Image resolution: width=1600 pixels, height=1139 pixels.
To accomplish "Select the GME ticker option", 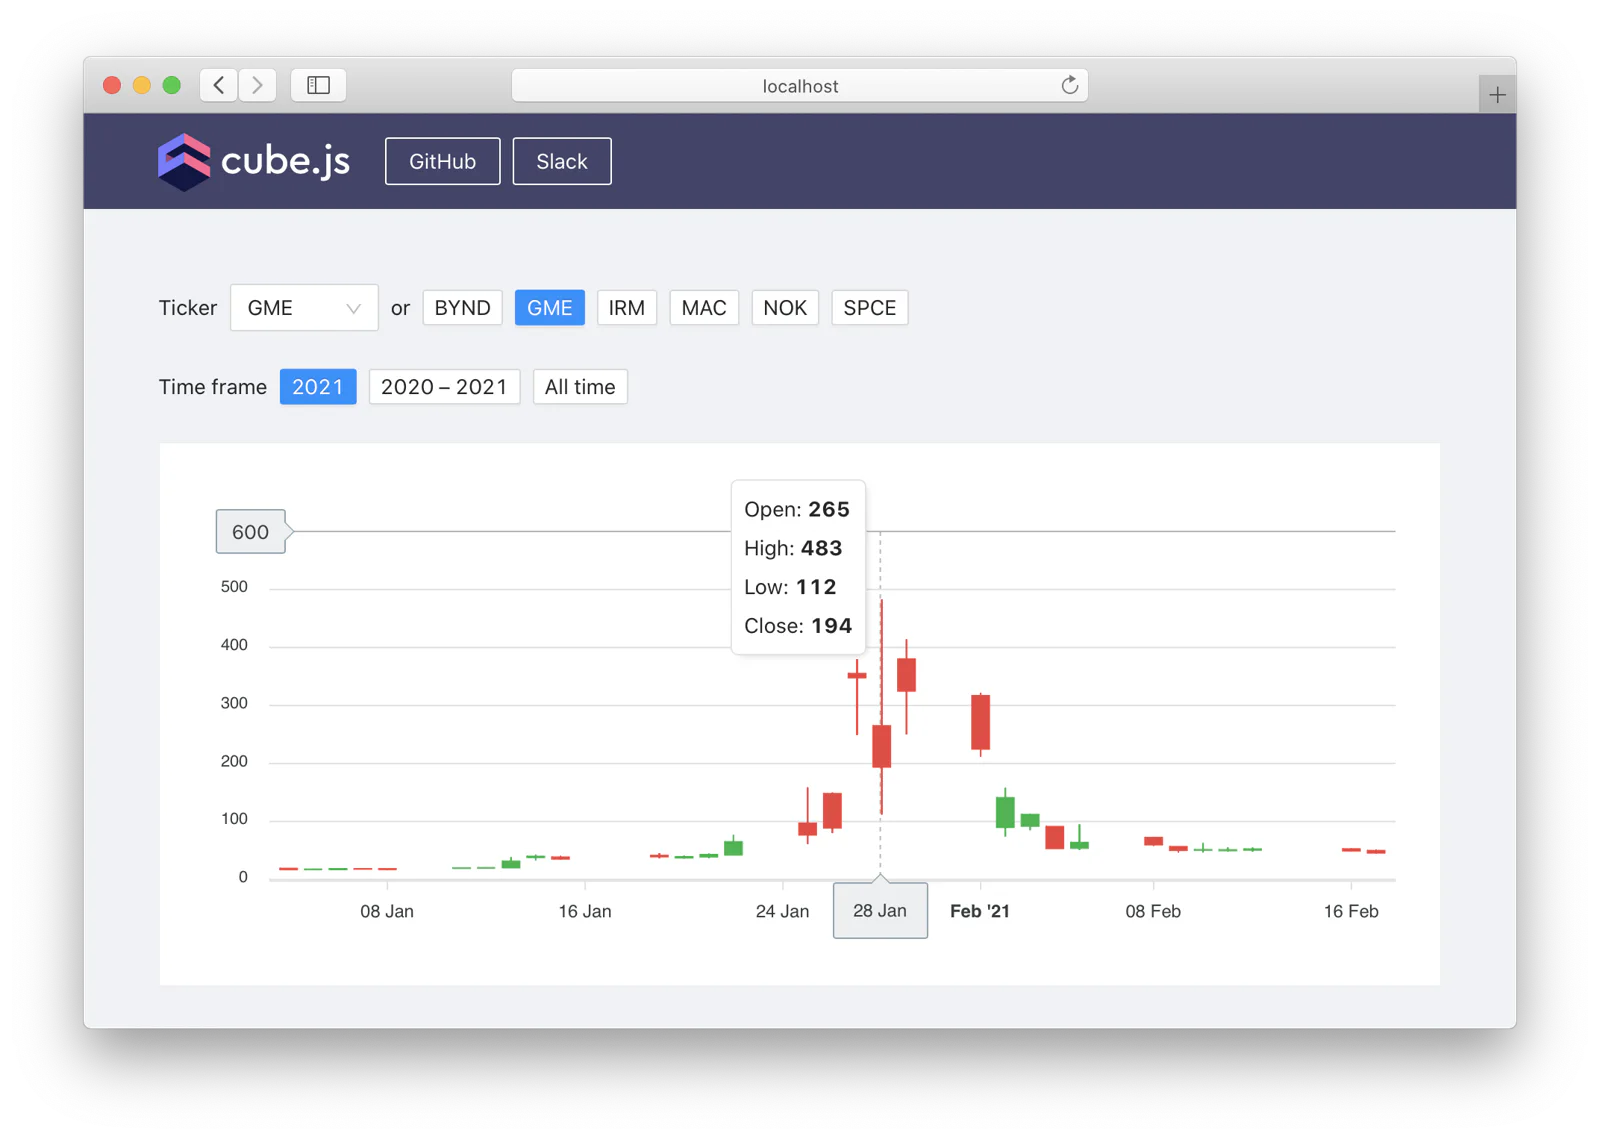I will [549, 308].
